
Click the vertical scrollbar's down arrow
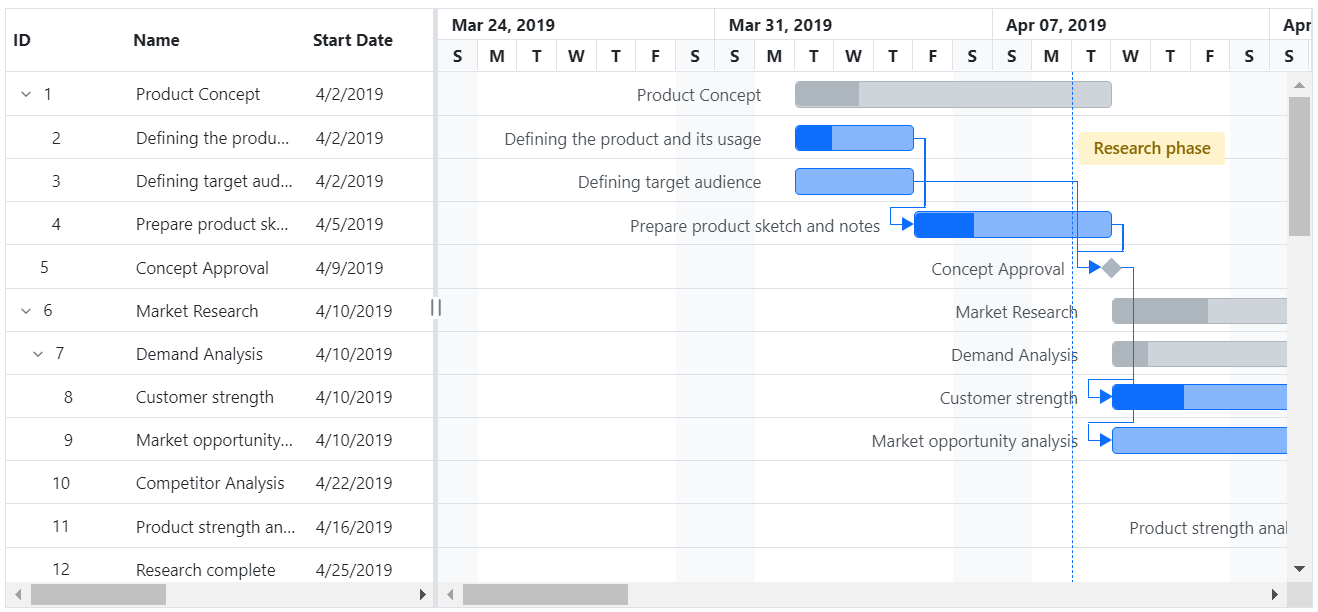1301,570
